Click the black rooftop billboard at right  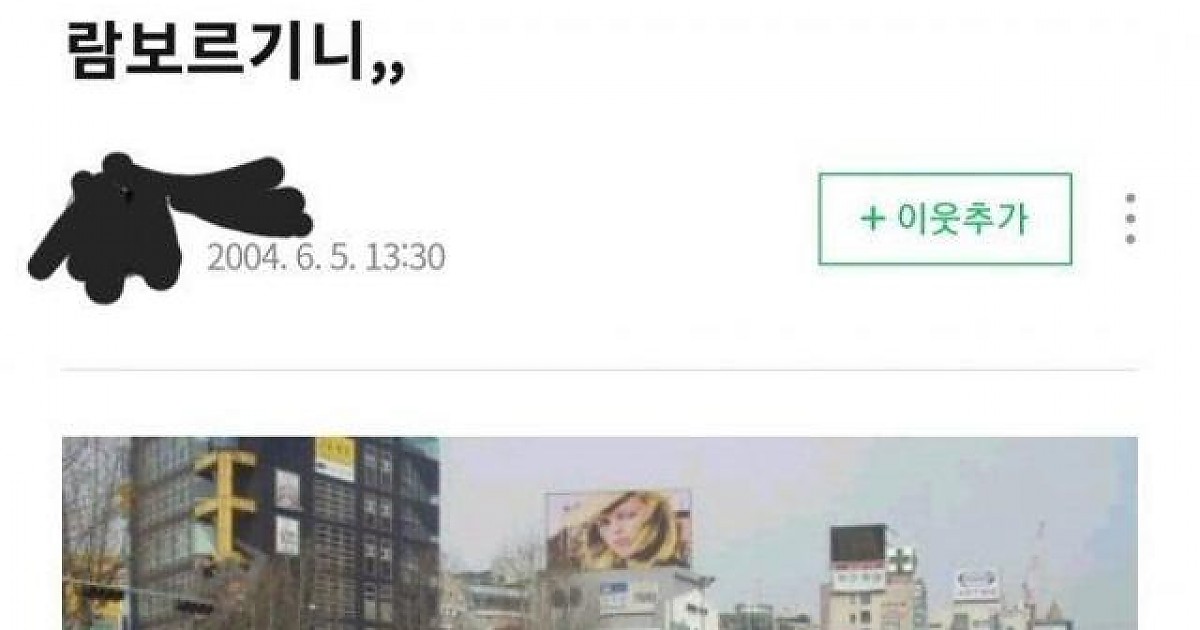[858, 546]
